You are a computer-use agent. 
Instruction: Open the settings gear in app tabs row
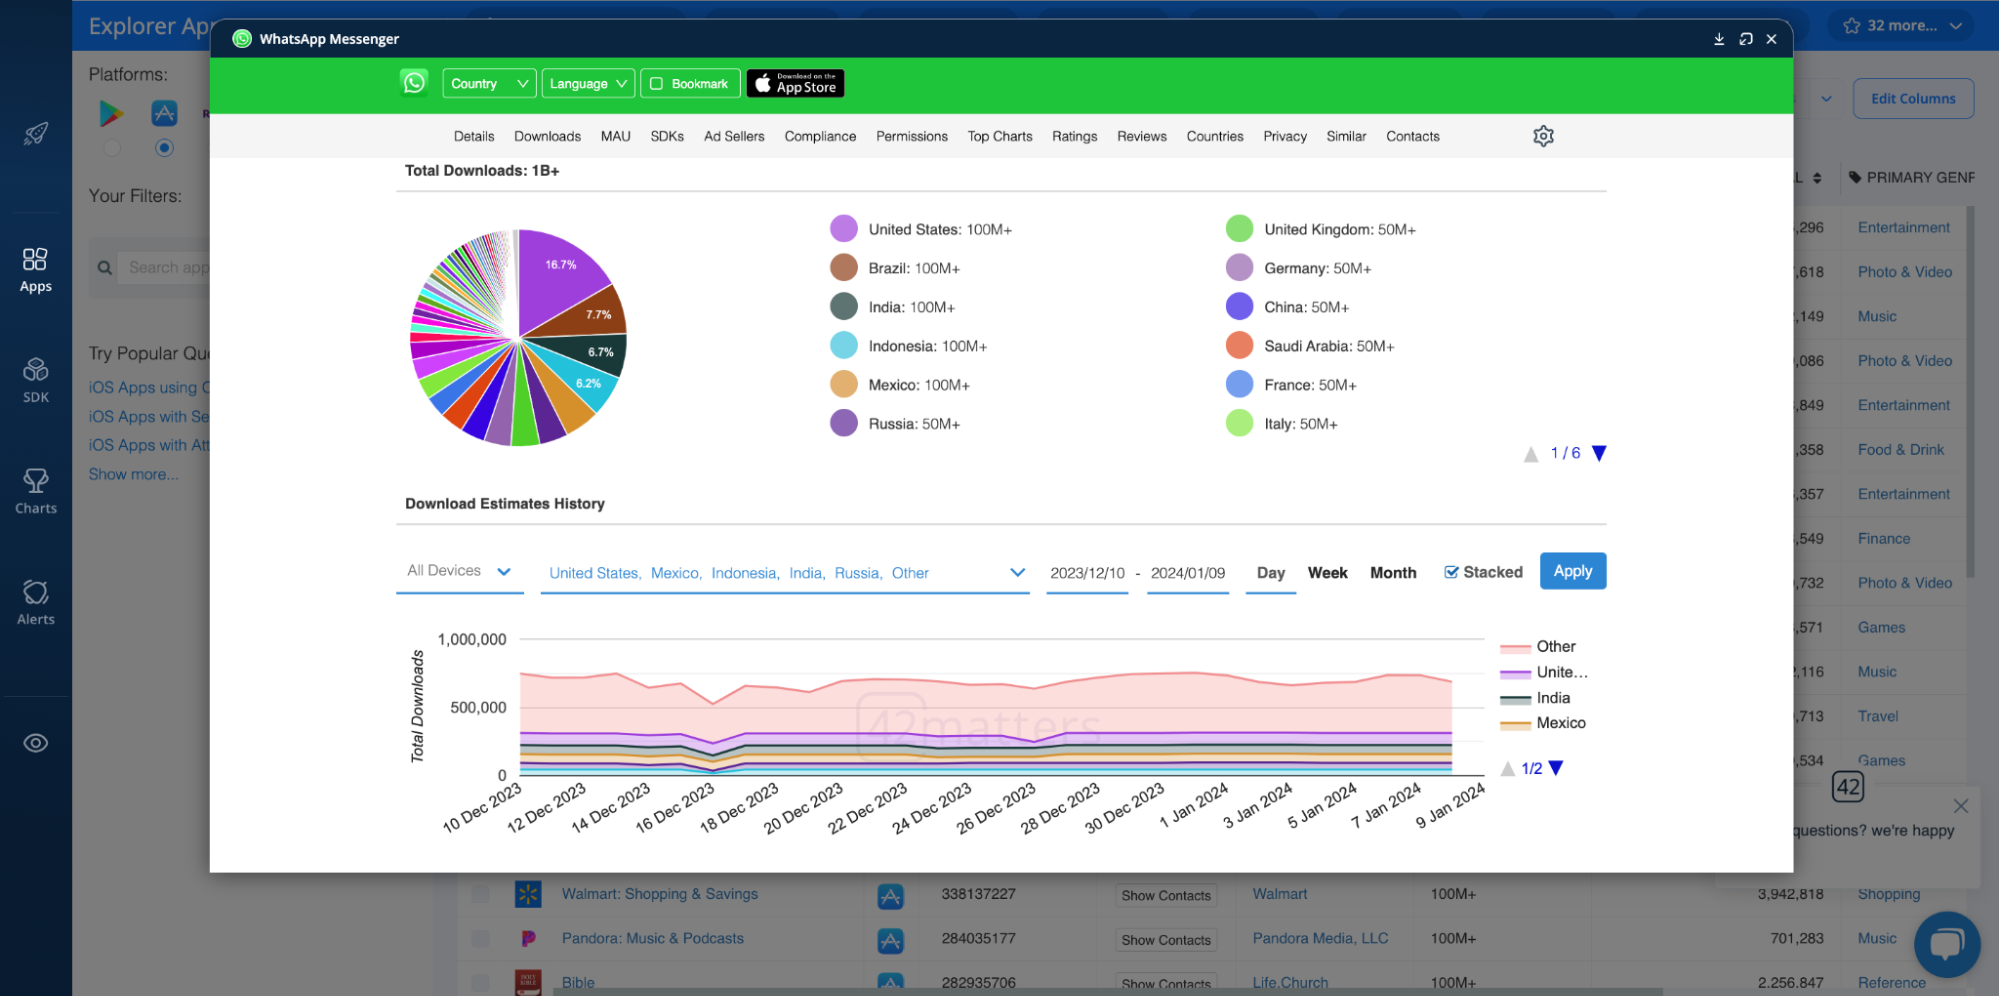click(1543, 136)
